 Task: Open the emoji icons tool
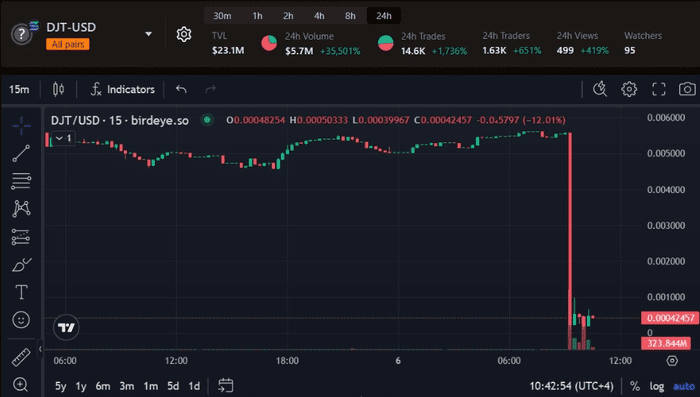(x=21, y=320)
